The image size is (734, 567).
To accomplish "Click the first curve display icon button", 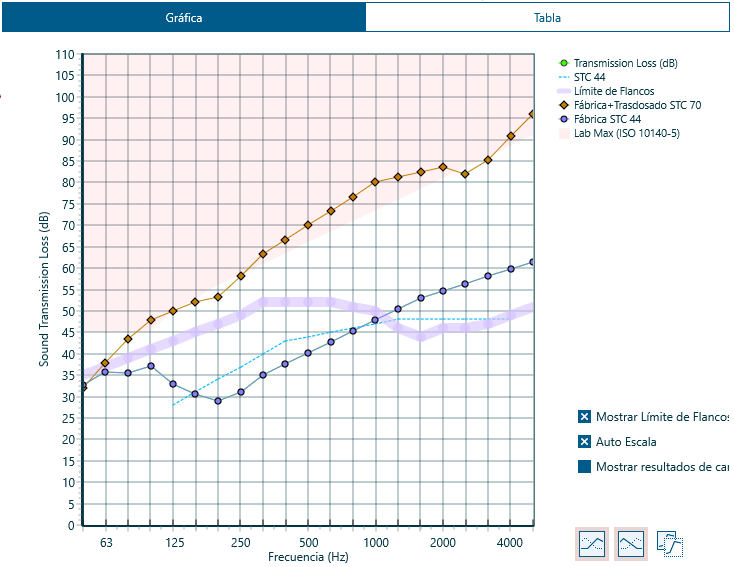I will coord(593,543).
